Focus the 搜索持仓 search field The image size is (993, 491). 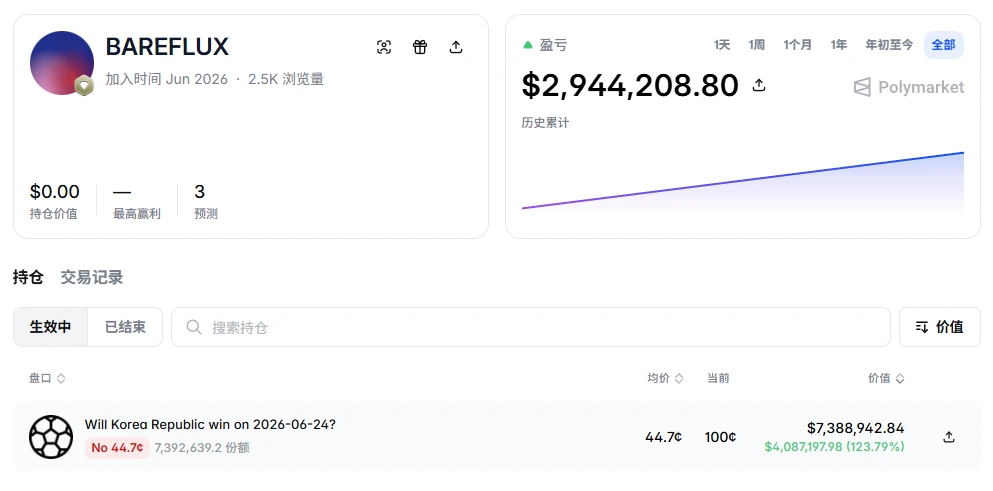coord(531,327)
